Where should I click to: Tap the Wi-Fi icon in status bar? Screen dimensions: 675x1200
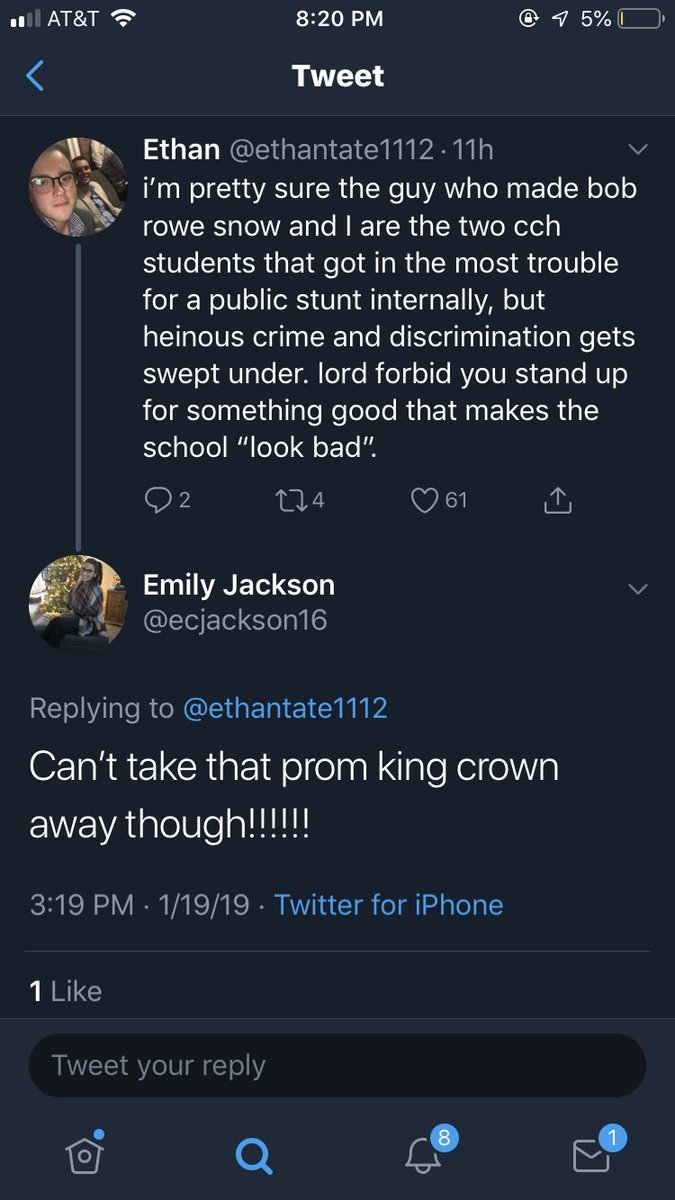(123, 19)
